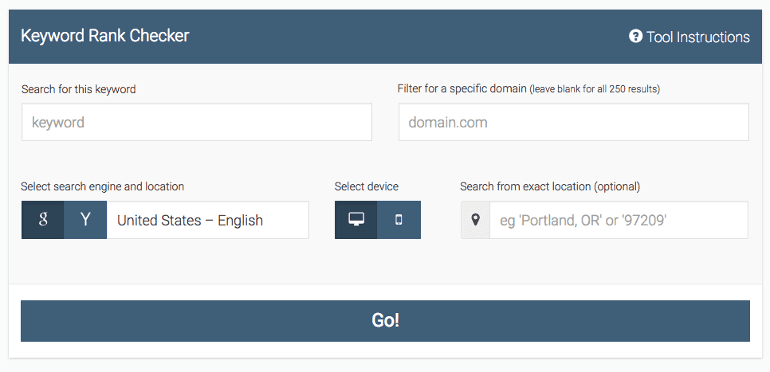Click the 'Select device' label
The width and height of the screenshot is (770, 372).
pos(366,186)
